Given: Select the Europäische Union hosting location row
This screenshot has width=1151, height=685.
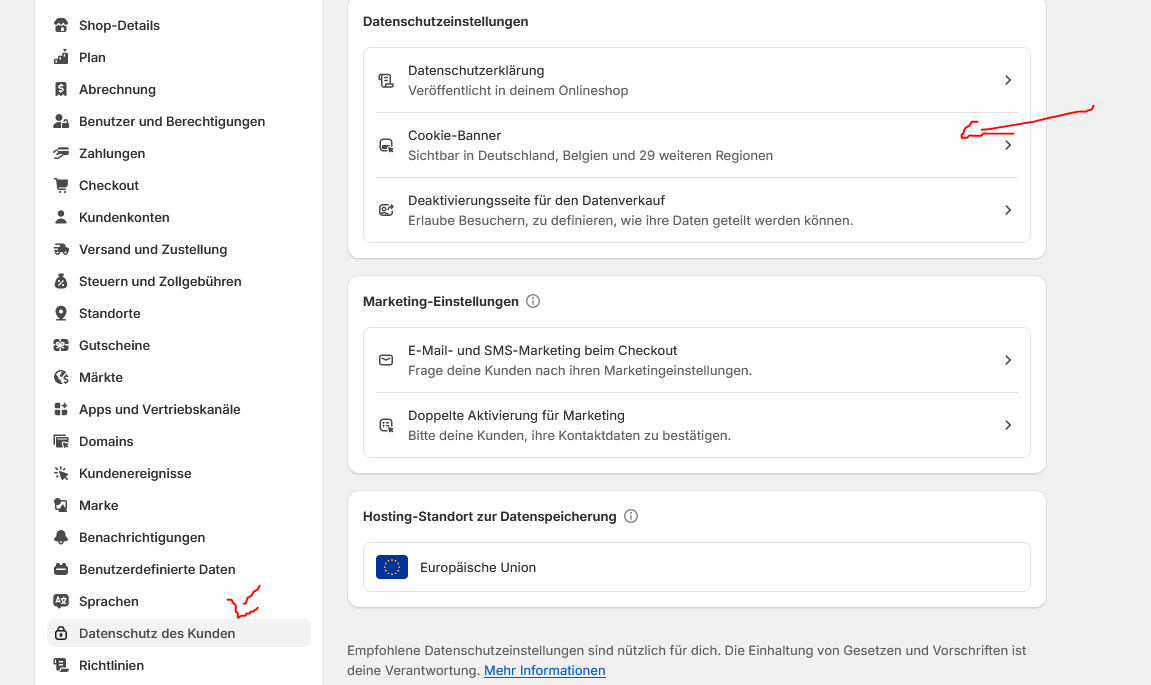Looking at the screenshot, I should pos(696,567).
